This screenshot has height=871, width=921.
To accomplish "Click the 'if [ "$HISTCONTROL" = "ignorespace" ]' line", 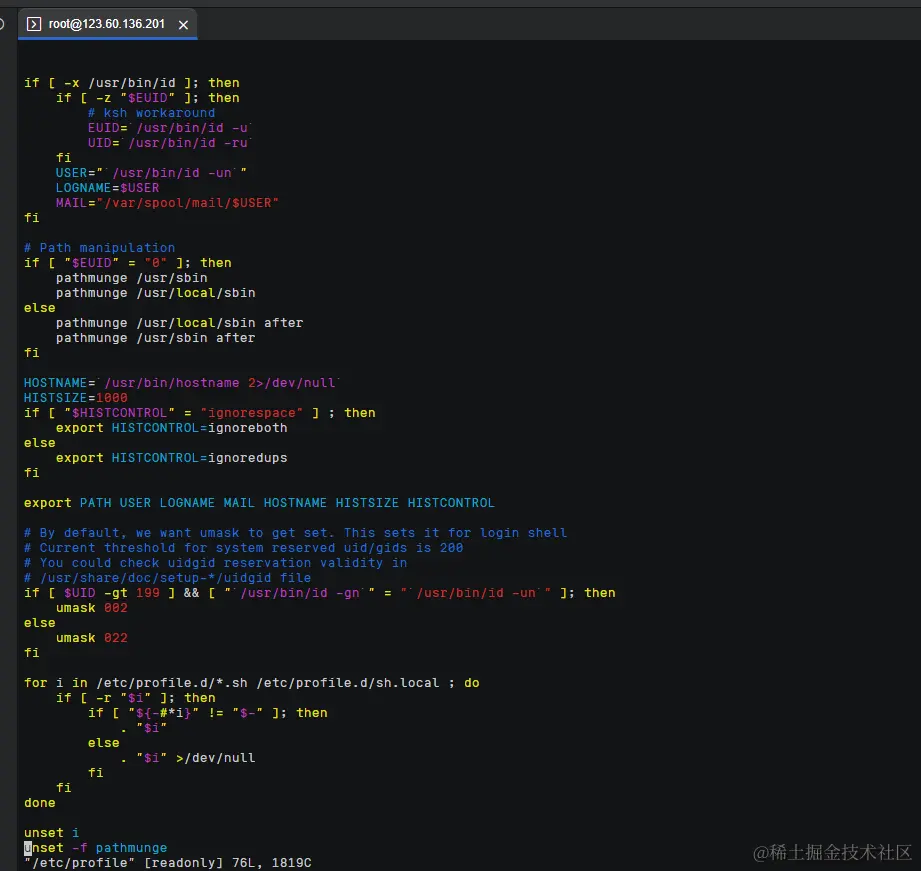I will 199,413.
